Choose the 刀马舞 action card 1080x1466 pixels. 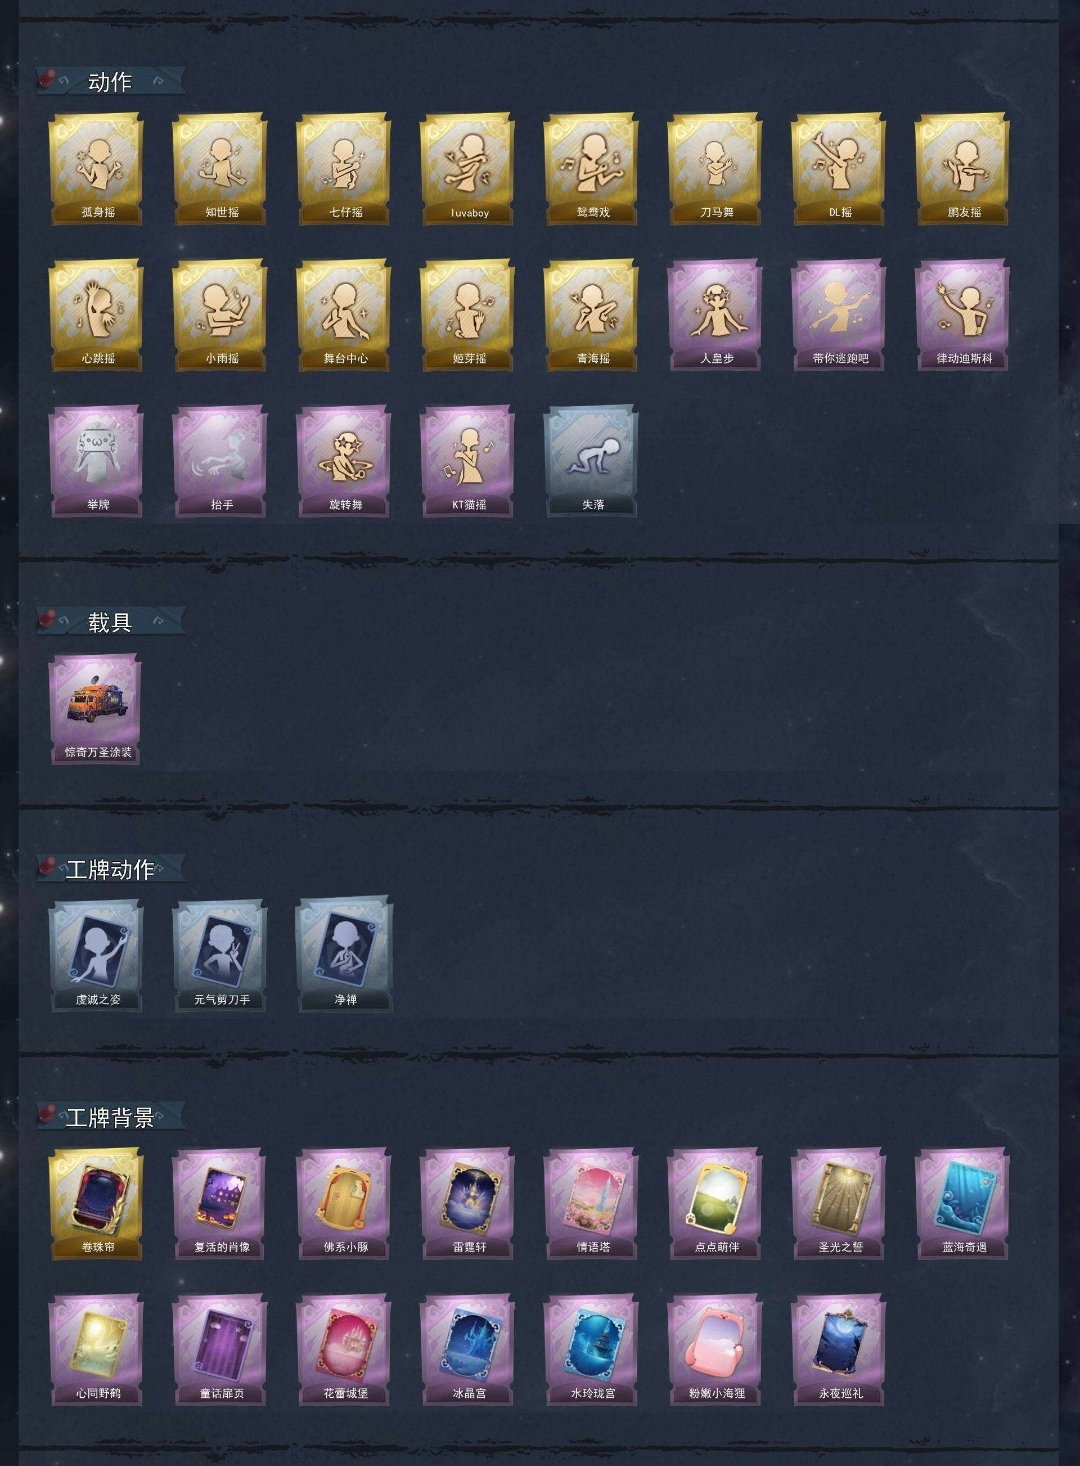(x=715, y=168)
